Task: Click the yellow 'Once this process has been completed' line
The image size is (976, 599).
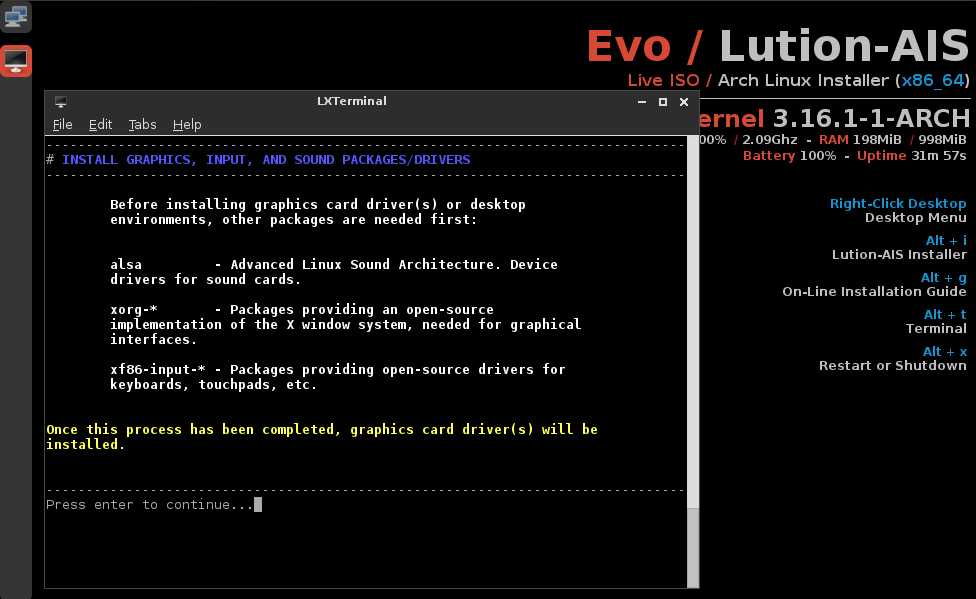Action: pyautogui.click(x=322, y=430)
